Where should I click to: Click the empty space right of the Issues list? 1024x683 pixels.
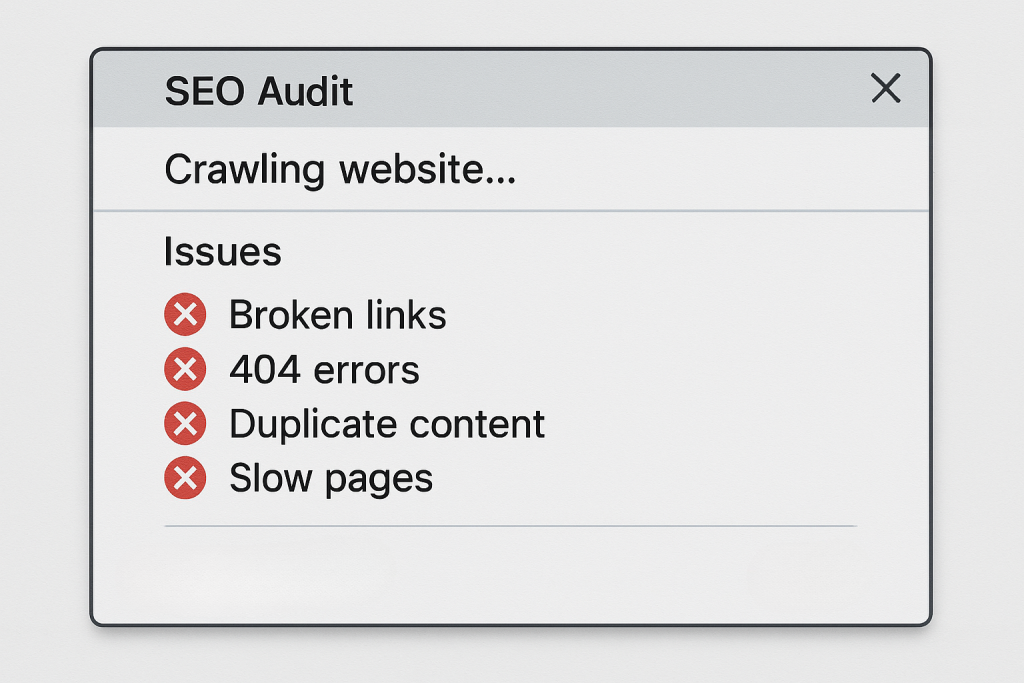tap(720, 400)
